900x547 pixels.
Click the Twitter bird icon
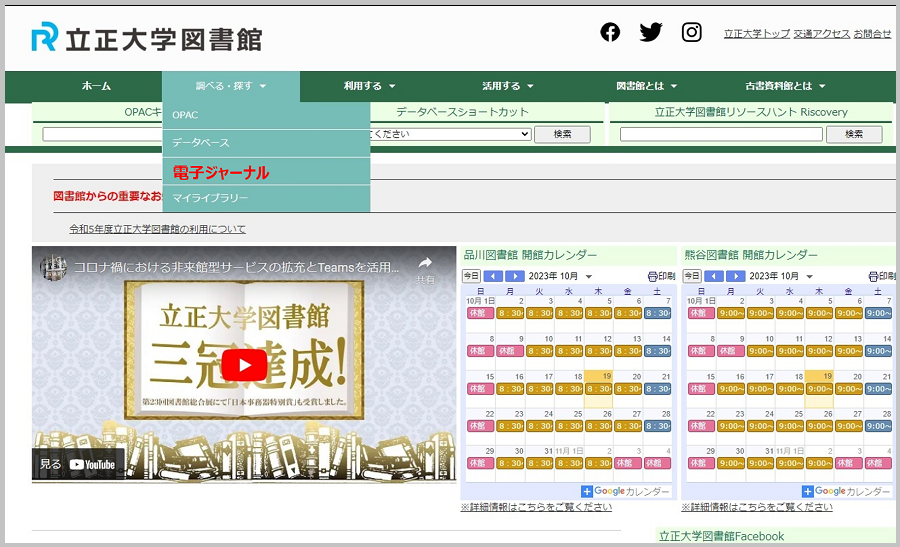pyautogui.click(x=651, y=32)
